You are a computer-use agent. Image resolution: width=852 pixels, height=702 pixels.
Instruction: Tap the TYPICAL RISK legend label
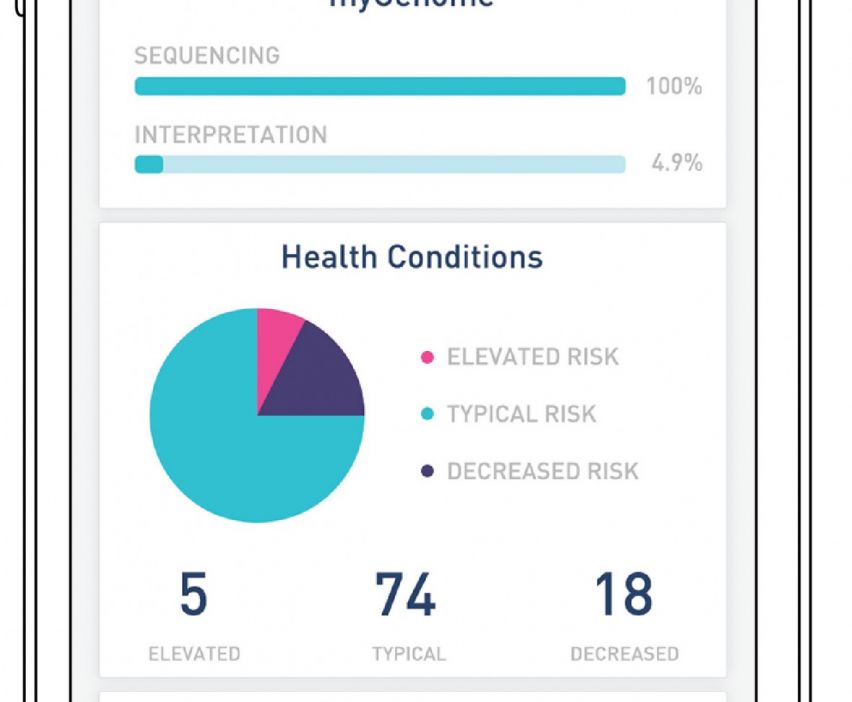[521, 414]
